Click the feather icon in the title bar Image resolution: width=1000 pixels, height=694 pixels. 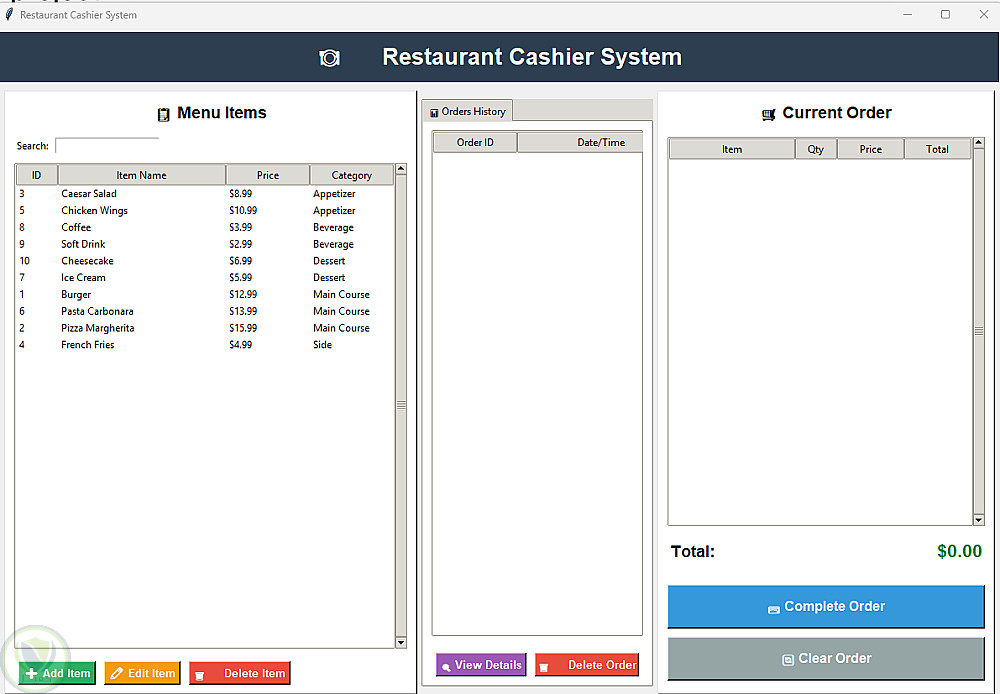[9, 14]
